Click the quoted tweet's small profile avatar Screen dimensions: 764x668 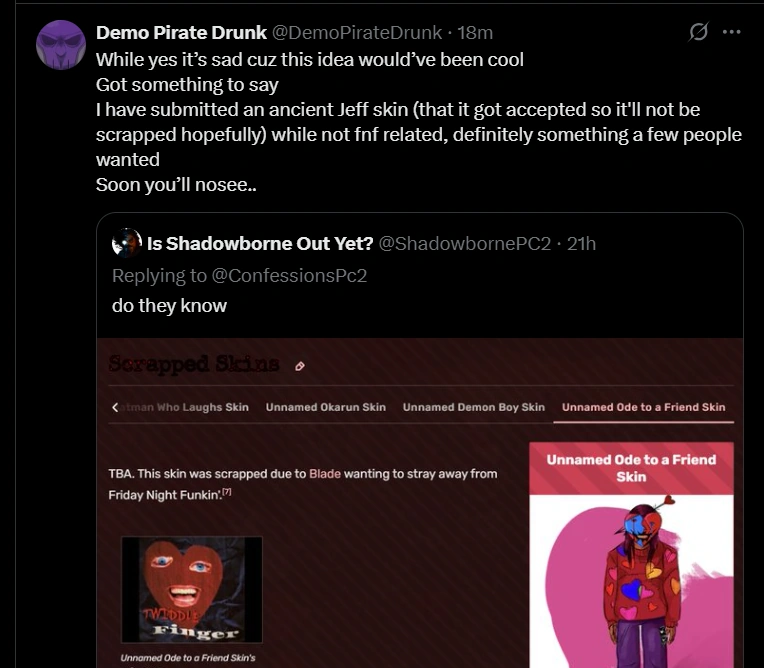click(127, 243)
